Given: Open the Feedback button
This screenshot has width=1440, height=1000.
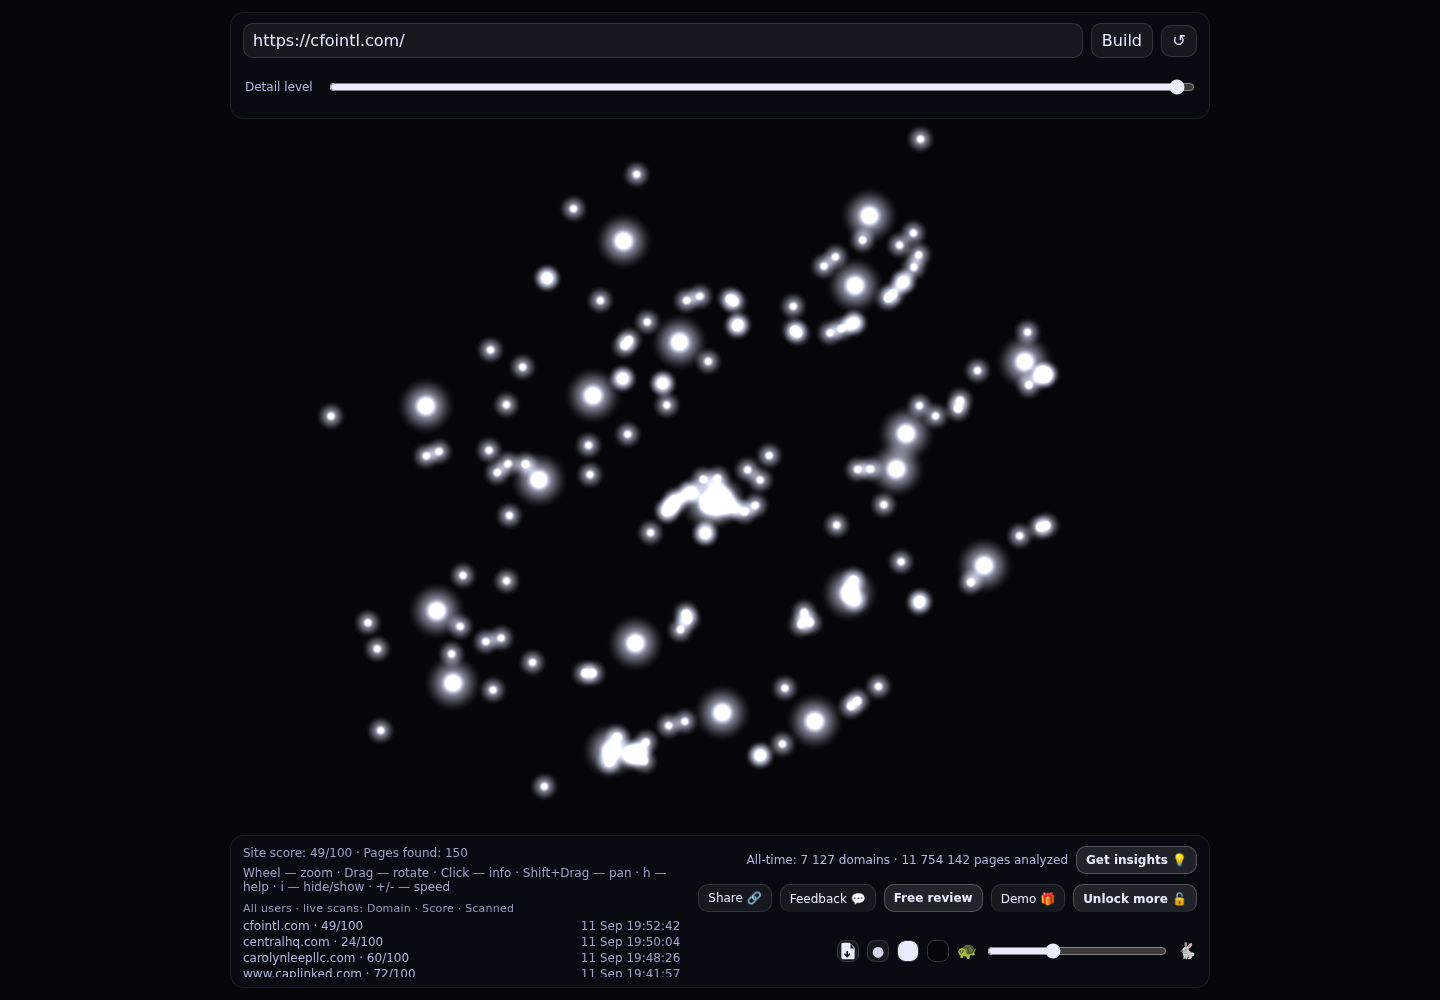Looking at the screenshot, I should click(x=828, y=898).
